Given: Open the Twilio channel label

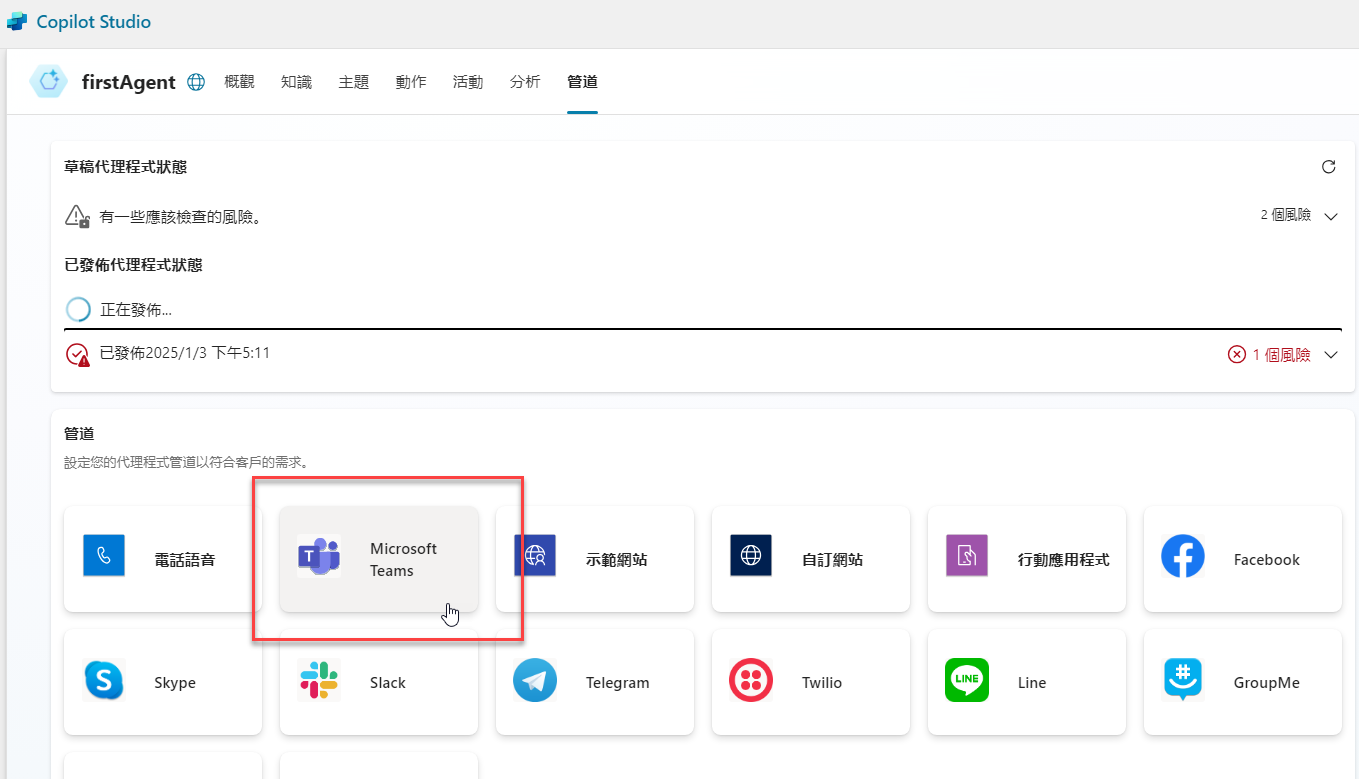Looking at the screenshot, I should coord(822,683).
